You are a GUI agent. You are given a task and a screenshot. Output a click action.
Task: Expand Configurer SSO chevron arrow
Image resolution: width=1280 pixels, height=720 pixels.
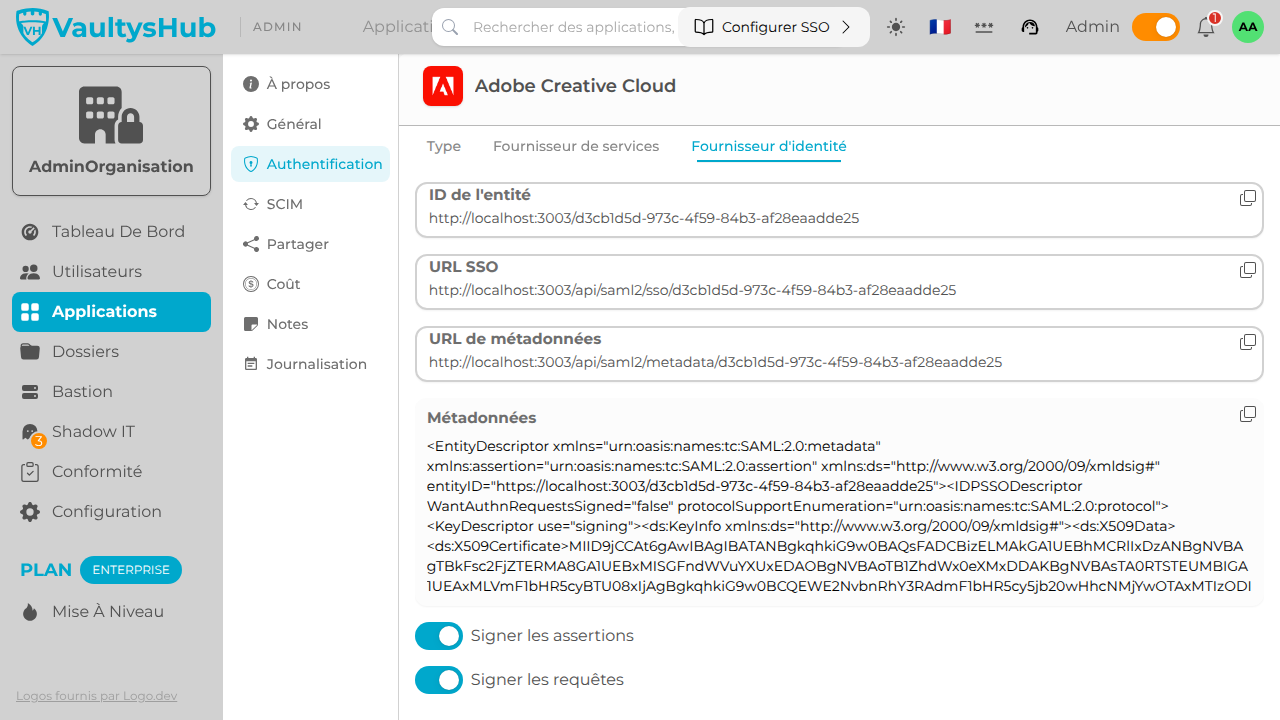point(845,27)
